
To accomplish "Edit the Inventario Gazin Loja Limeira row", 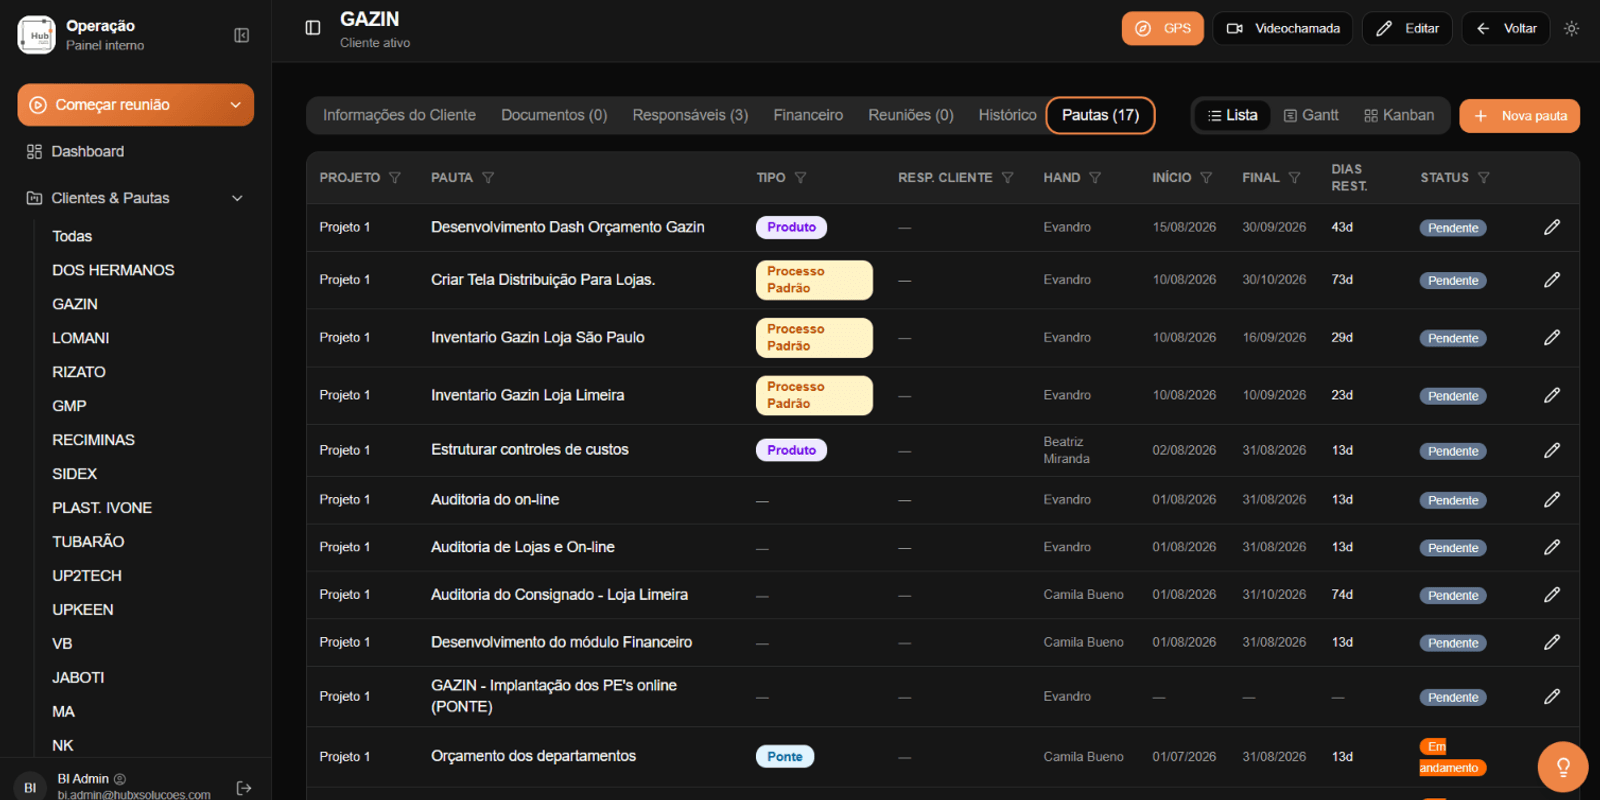I will [x=1552, y=396].
